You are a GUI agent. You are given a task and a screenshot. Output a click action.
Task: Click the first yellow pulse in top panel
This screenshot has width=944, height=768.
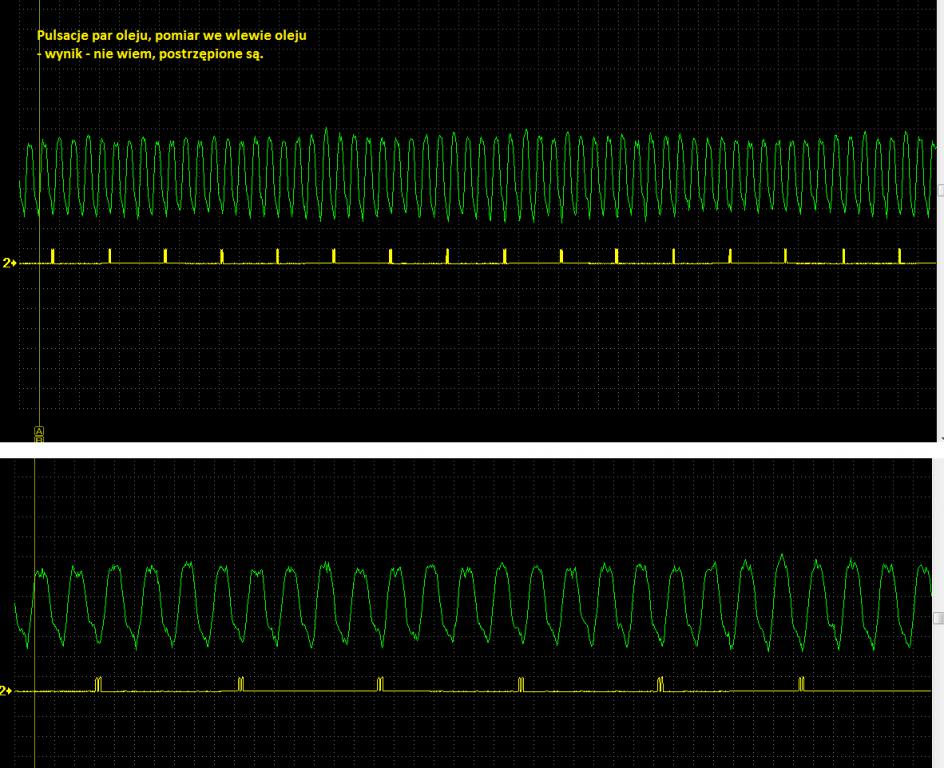(x=53, y=255)
